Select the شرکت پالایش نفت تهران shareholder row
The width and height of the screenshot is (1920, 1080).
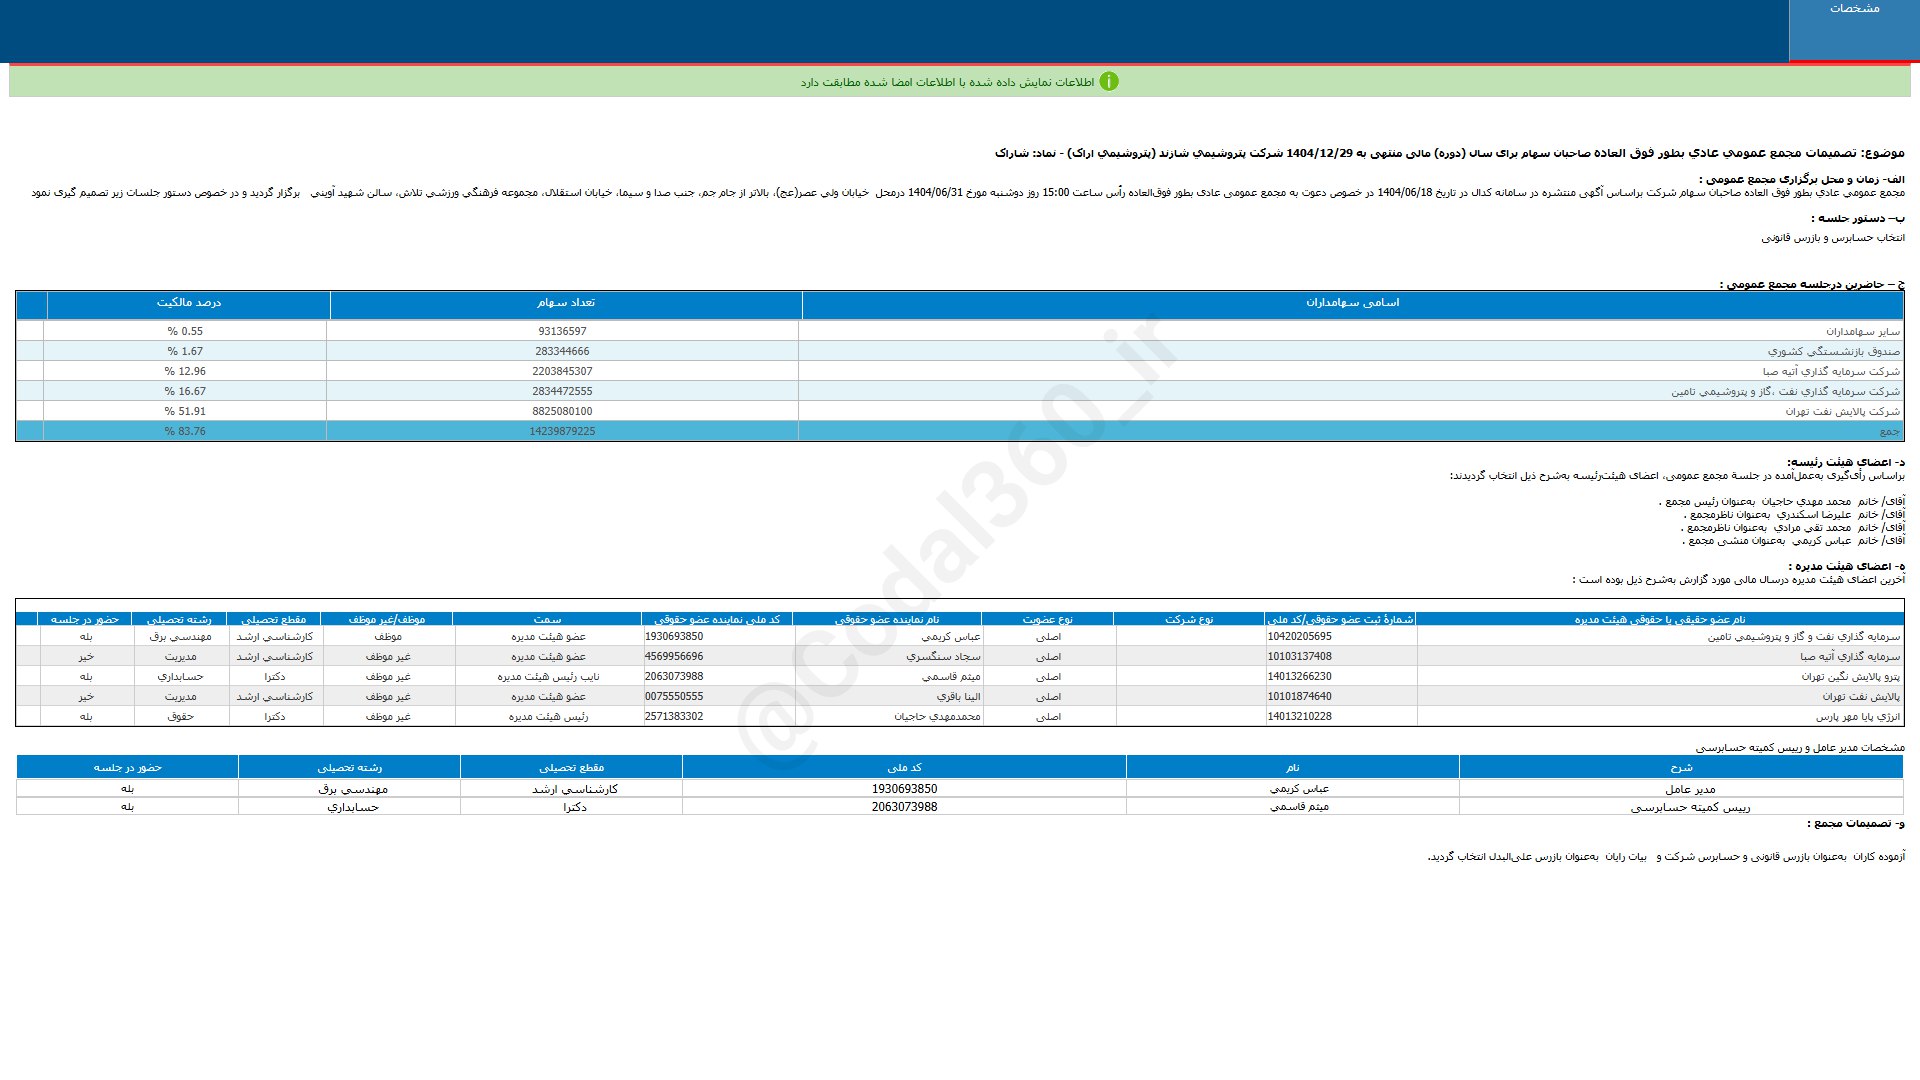point(1842,411)
